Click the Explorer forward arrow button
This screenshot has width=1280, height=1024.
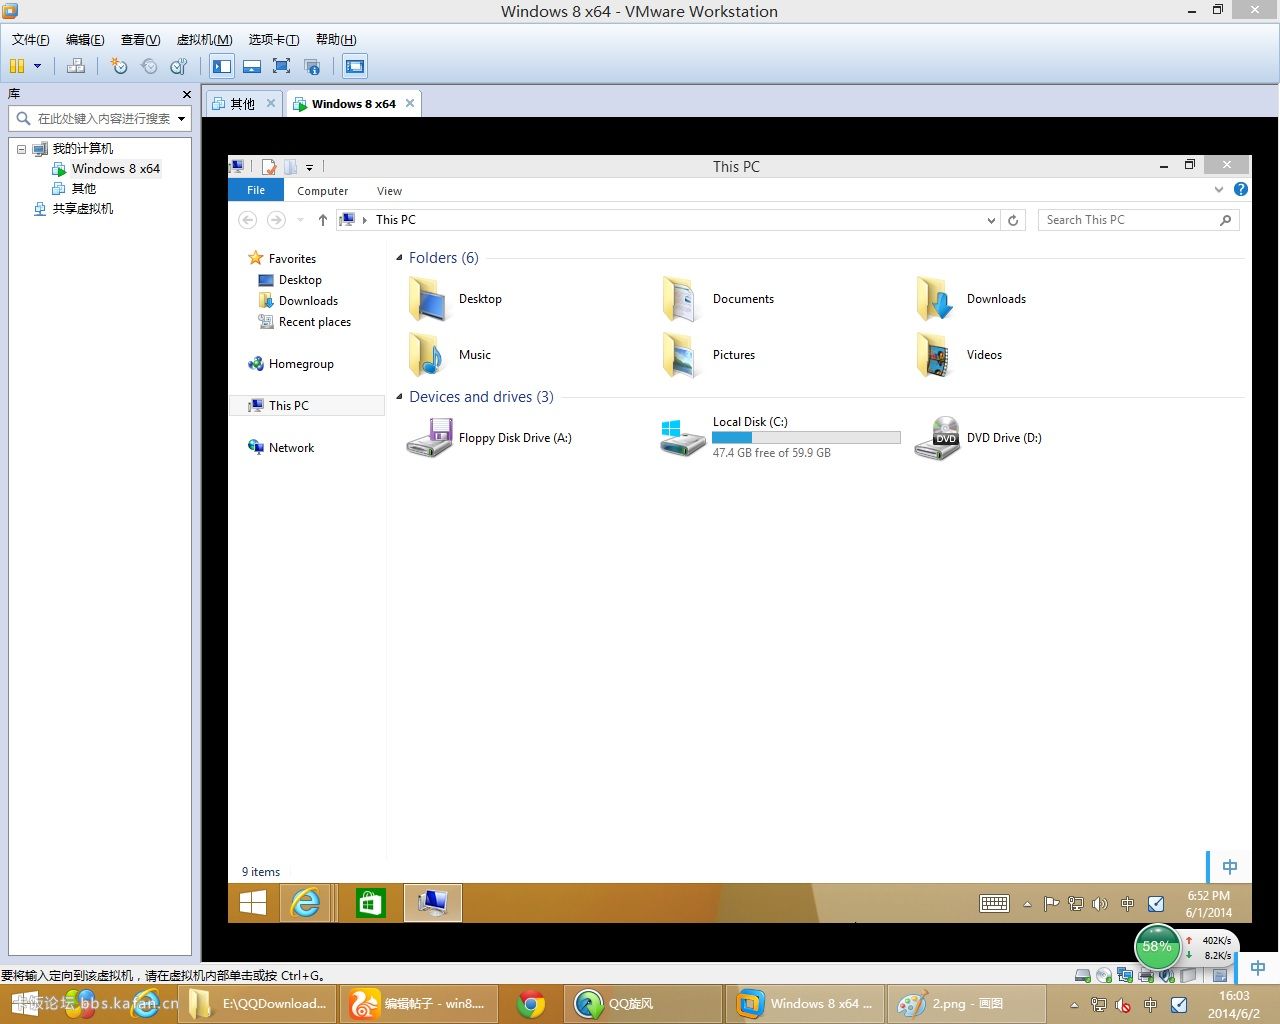coord(276,220)
